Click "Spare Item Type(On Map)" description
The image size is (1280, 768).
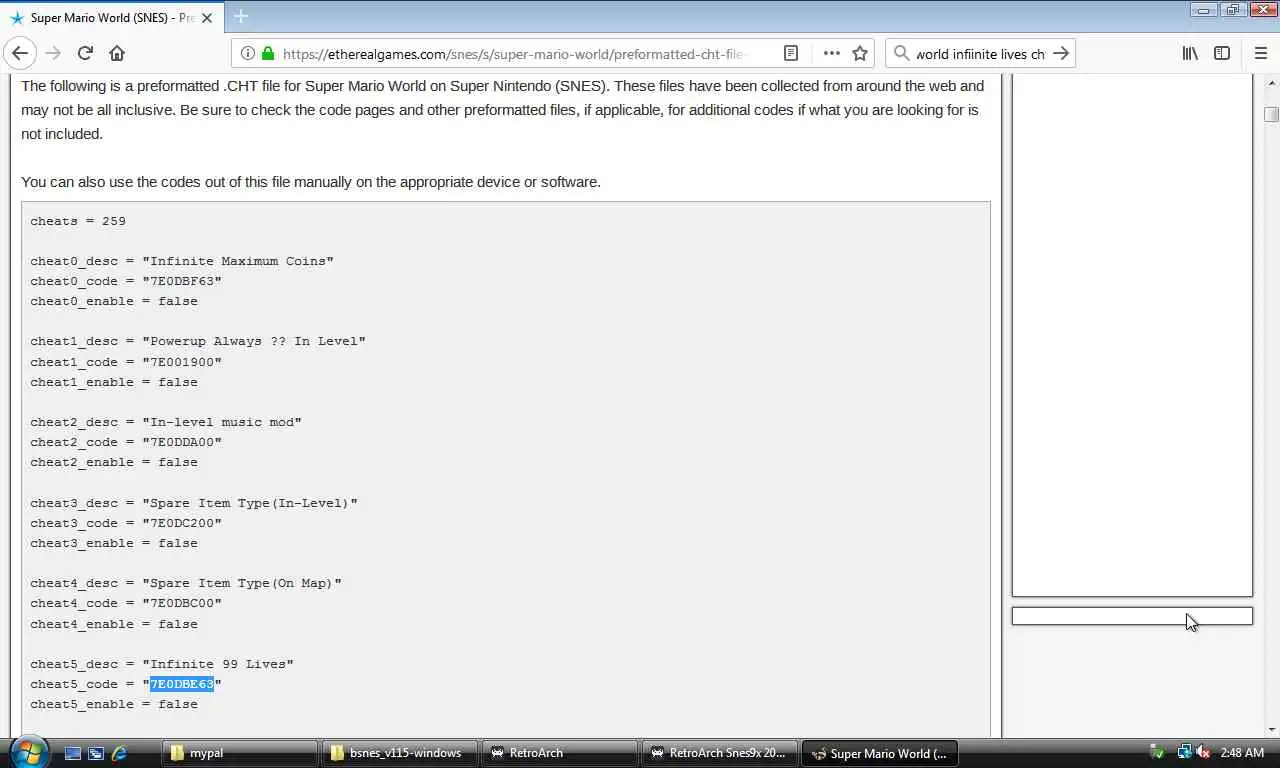(186, 583)
